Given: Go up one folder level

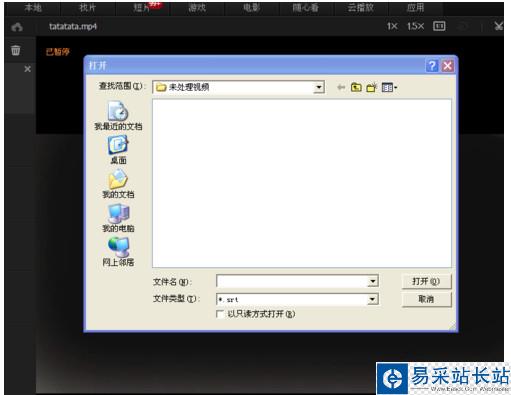Looking at the screenshot, I should pyautogui.click(x=356, y=87).
